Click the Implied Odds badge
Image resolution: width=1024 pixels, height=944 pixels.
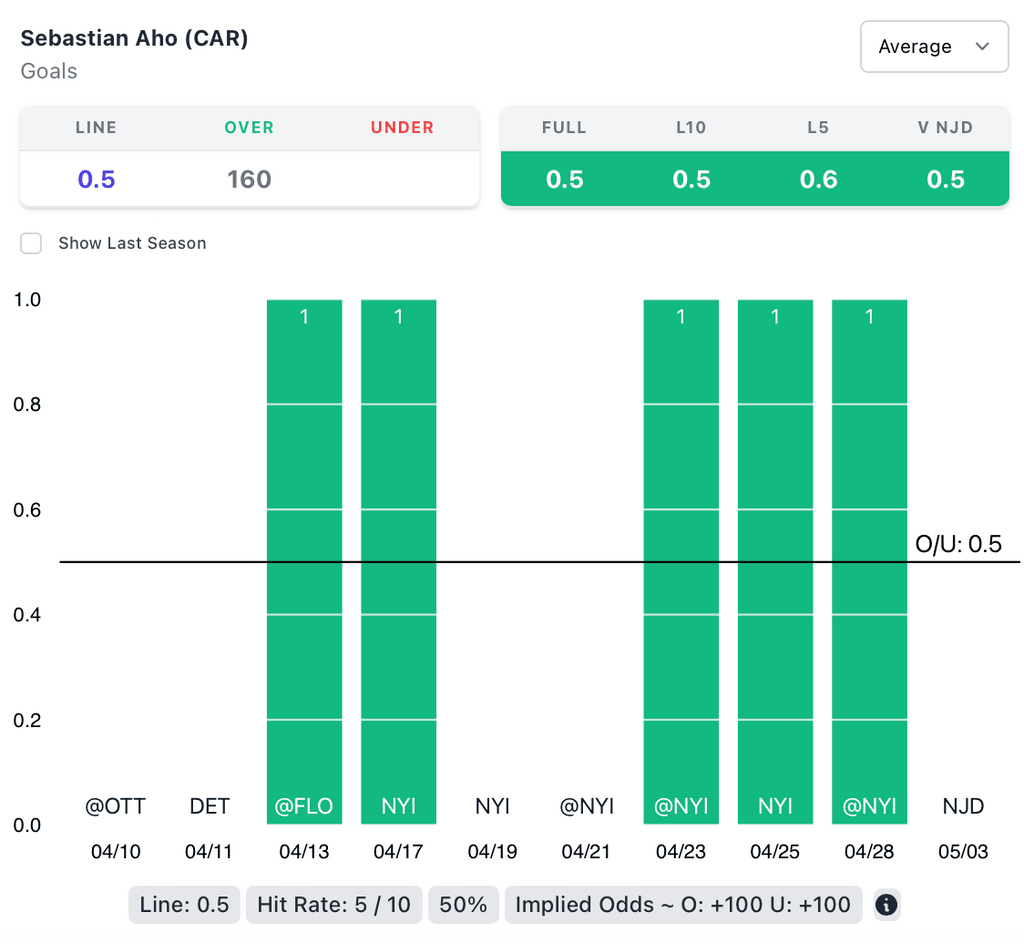(x=683, y=905)
